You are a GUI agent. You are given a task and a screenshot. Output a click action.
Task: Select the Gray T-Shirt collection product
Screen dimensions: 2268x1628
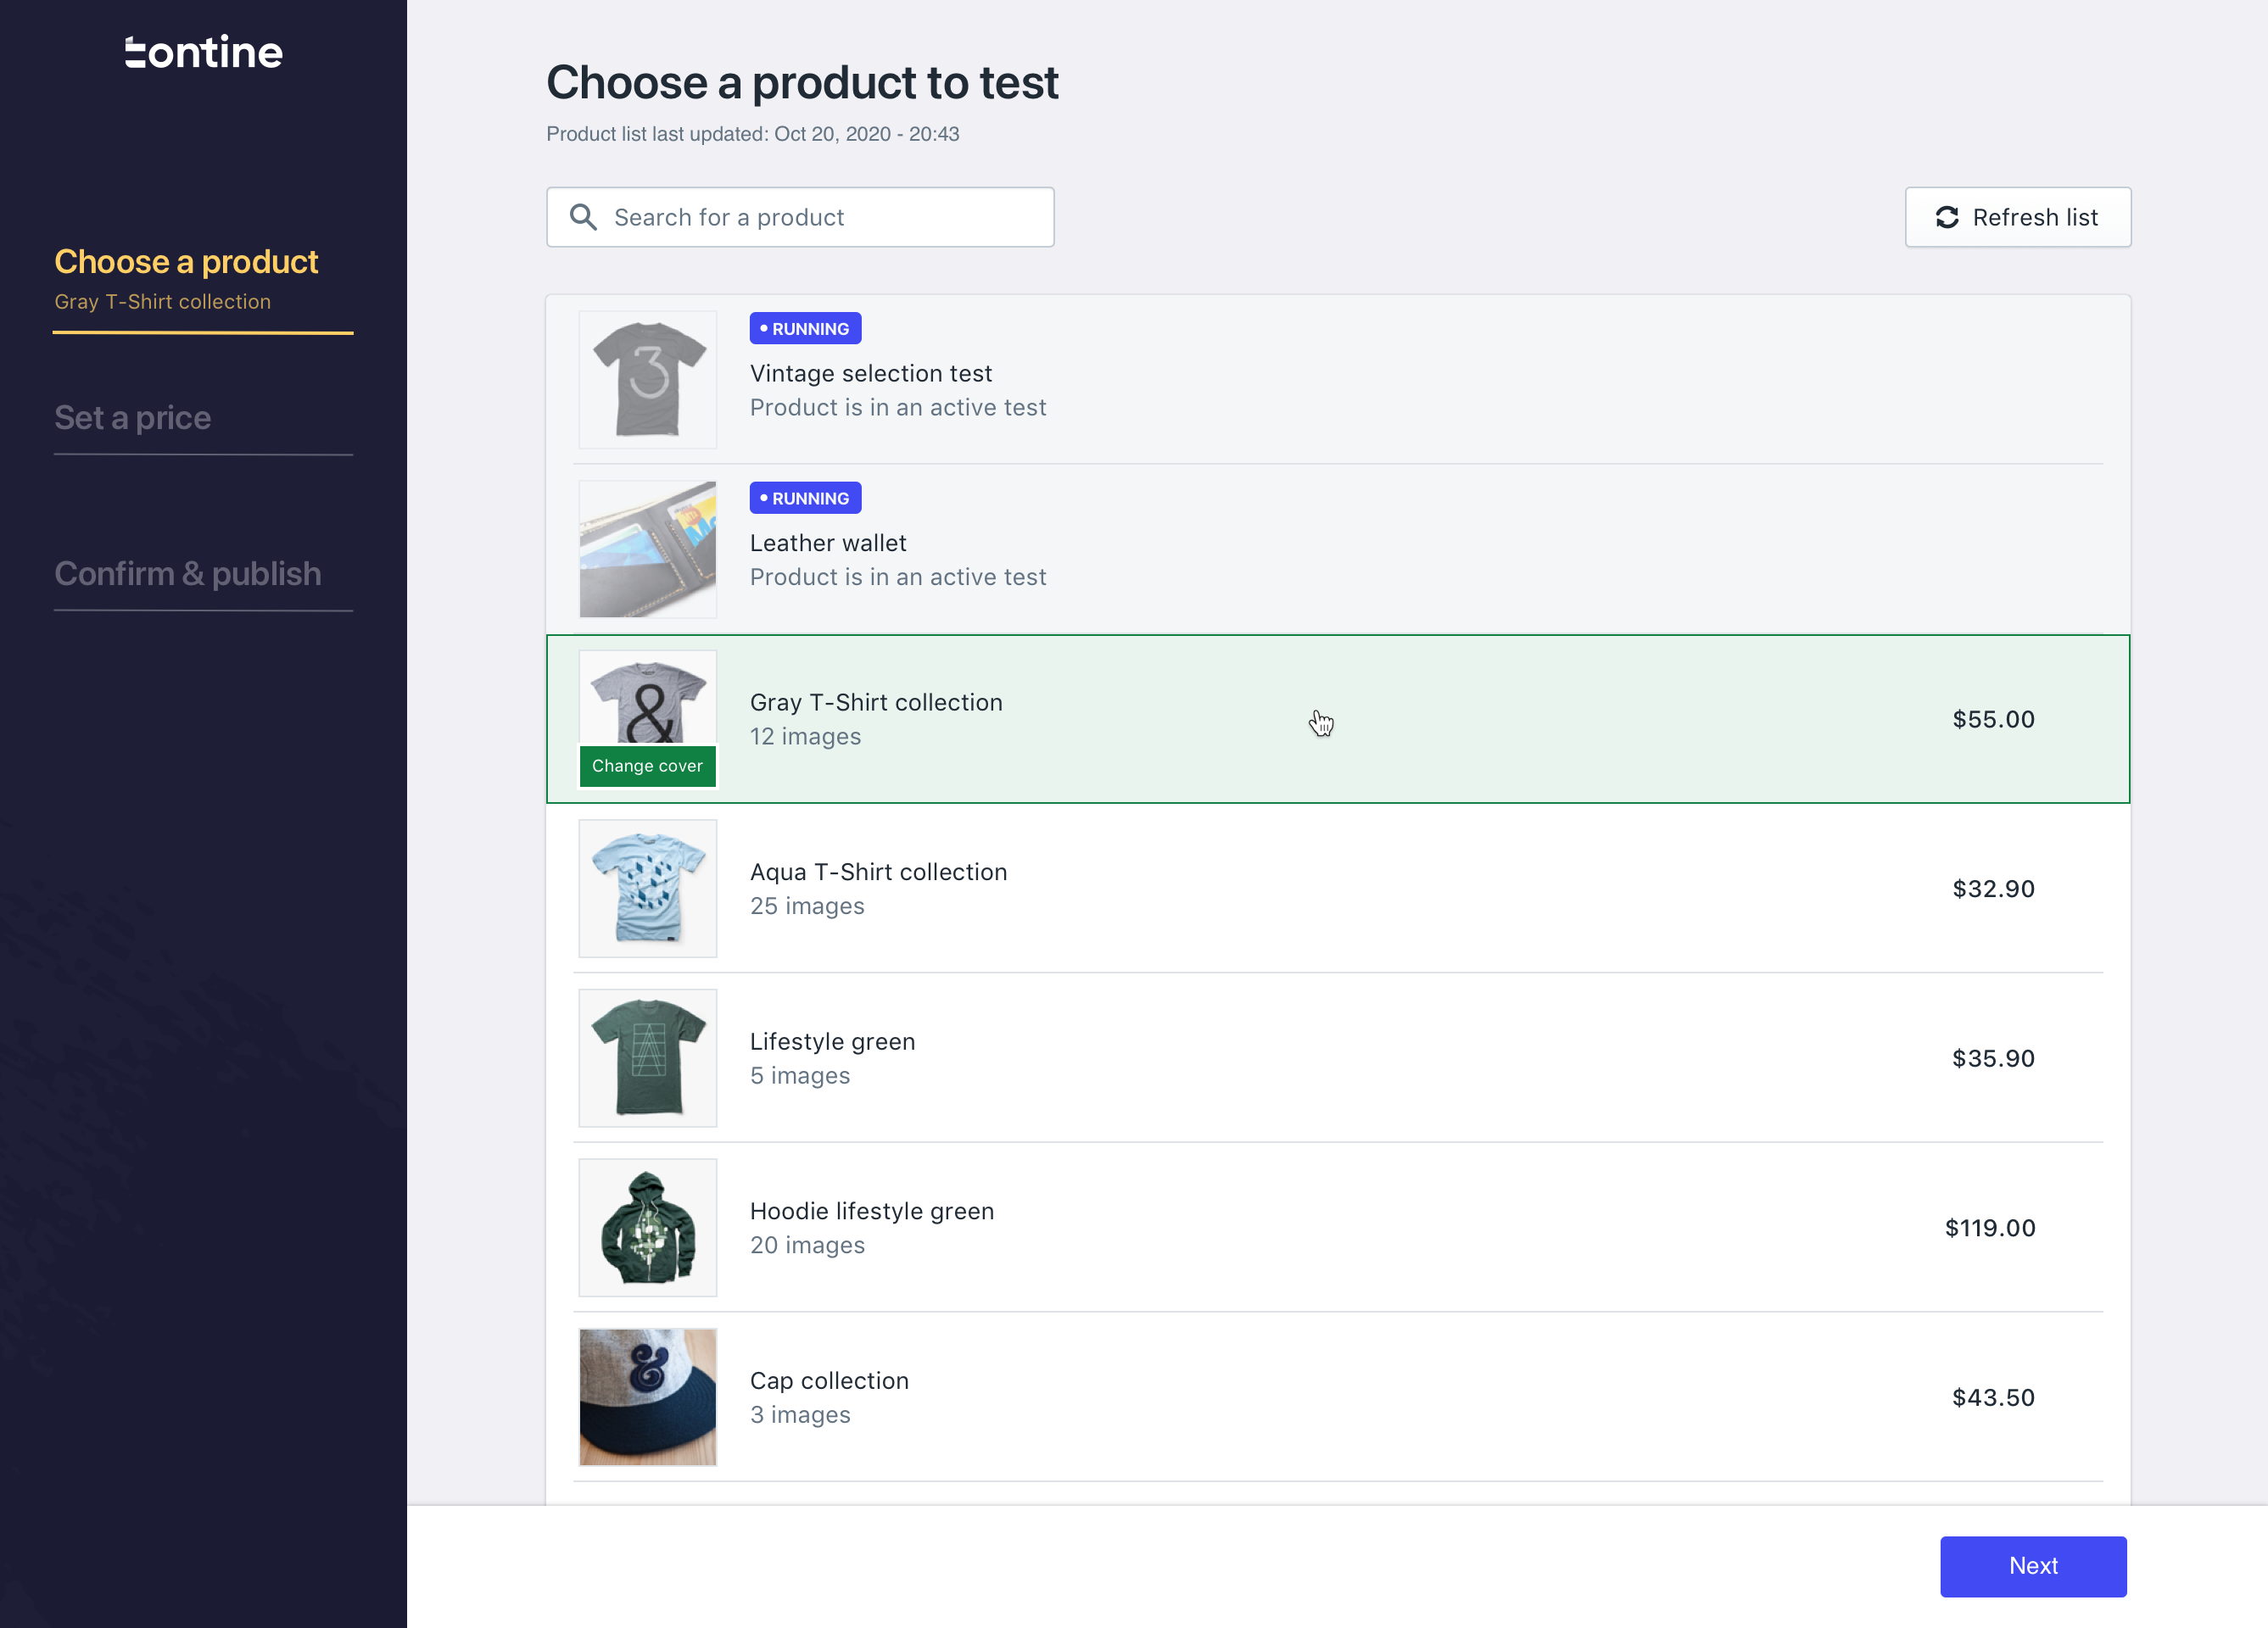click(1338, 718)
